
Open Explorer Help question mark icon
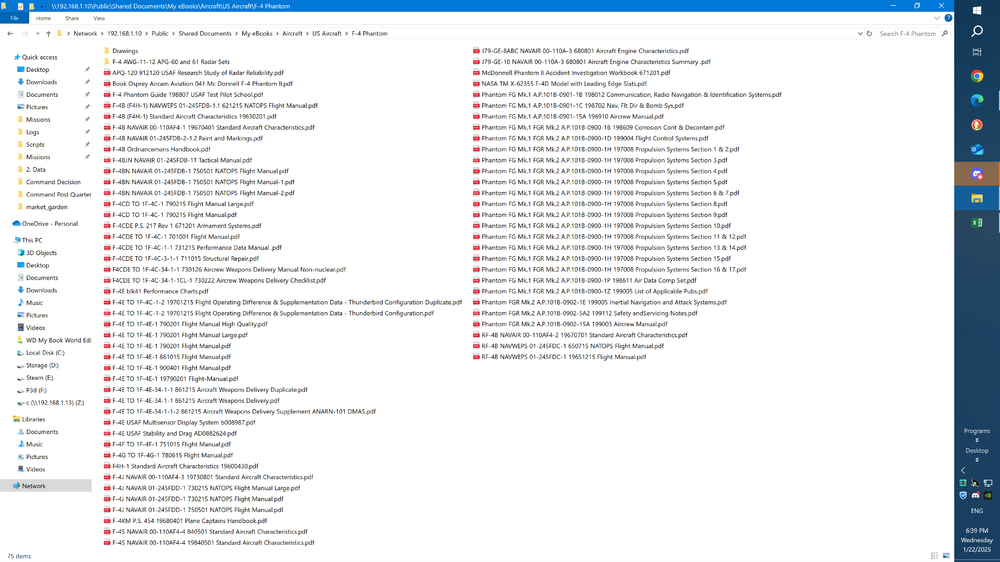point(948,18)
